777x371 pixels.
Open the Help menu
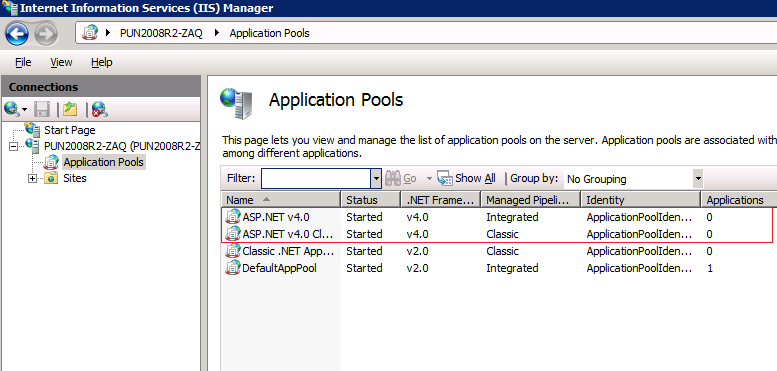(102, 62)
